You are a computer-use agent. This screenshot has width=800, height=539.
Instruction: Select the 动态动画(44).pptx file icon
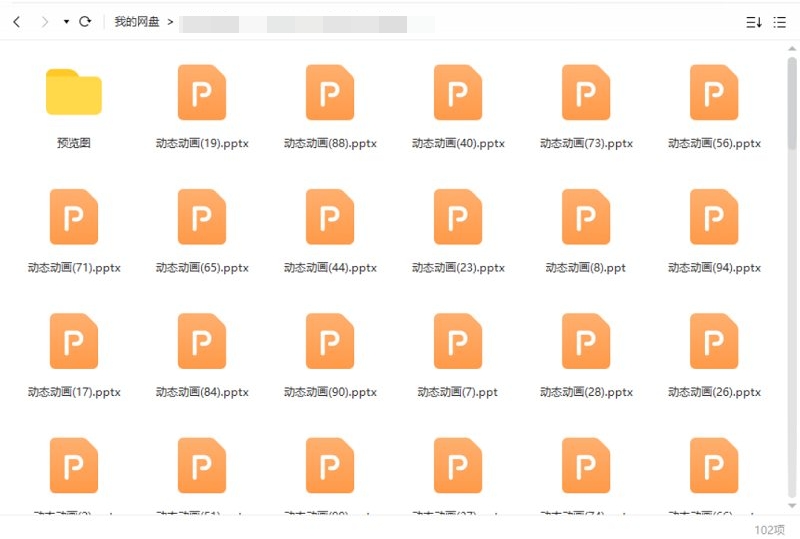330,217
